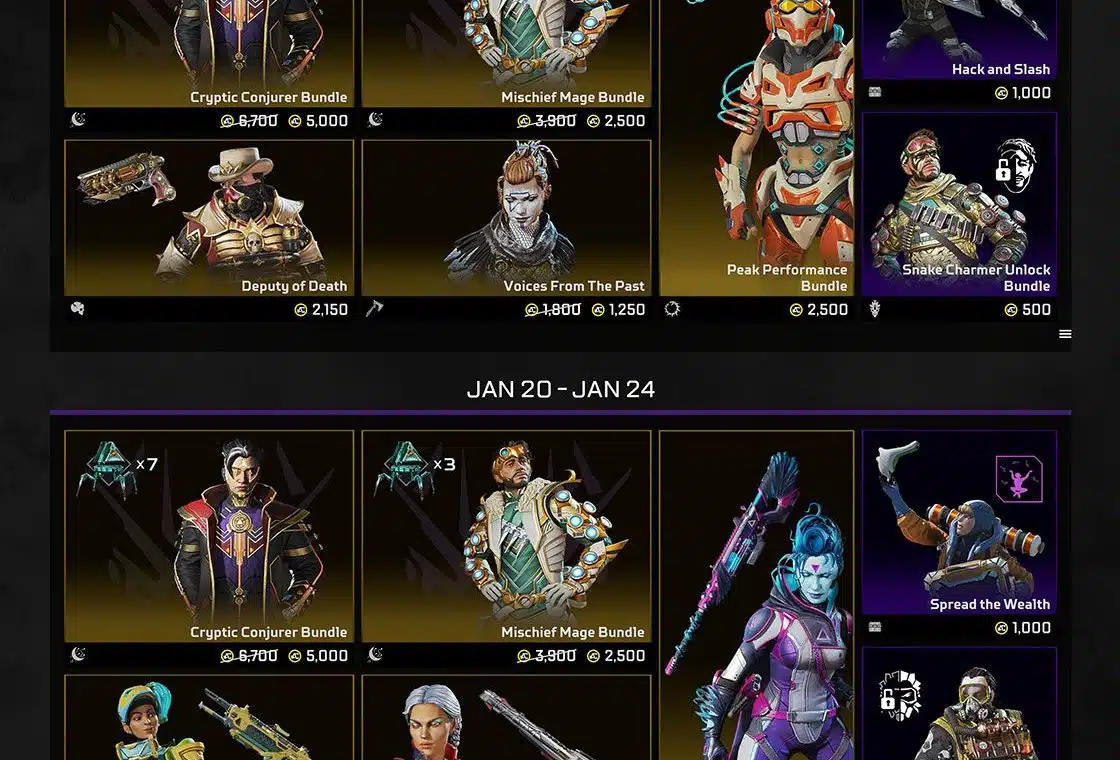Screen dimensions: 1120x760
Task: Click the axe icon under Voices From The Past
Action: (375, 309)
